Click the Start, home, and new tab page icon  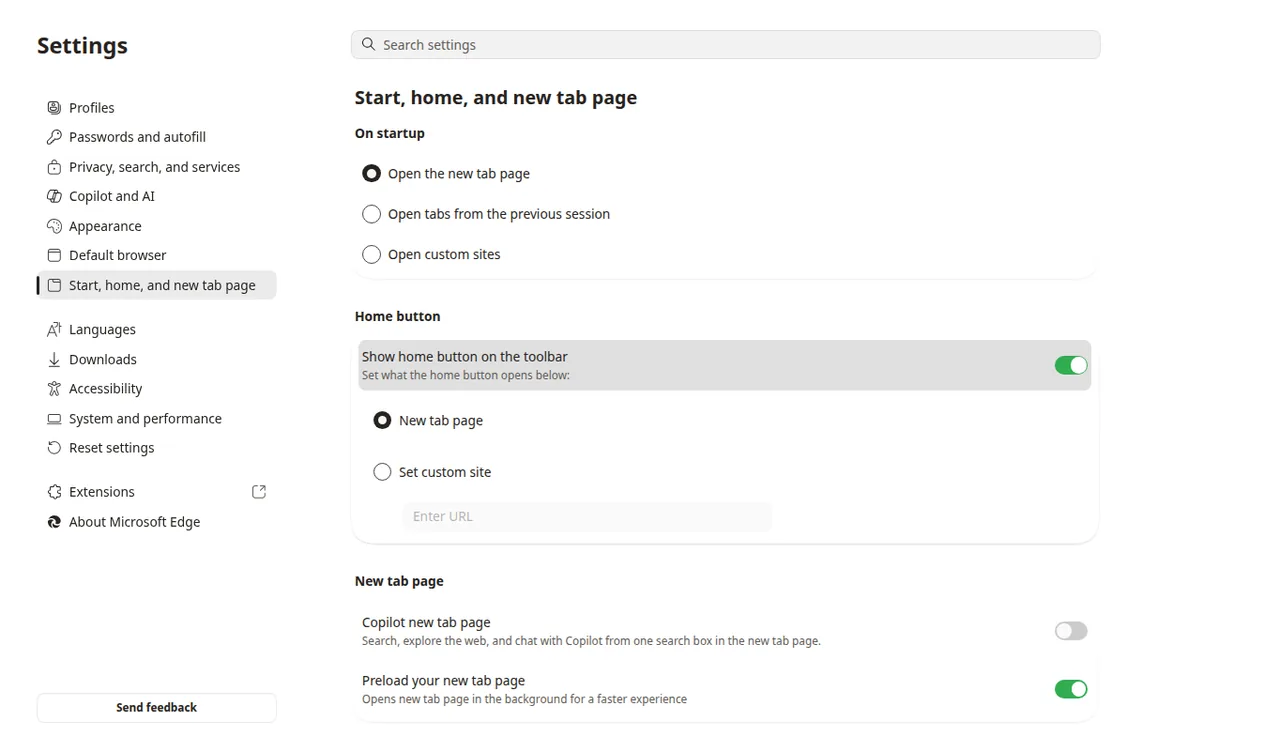[x=54, y=285]
